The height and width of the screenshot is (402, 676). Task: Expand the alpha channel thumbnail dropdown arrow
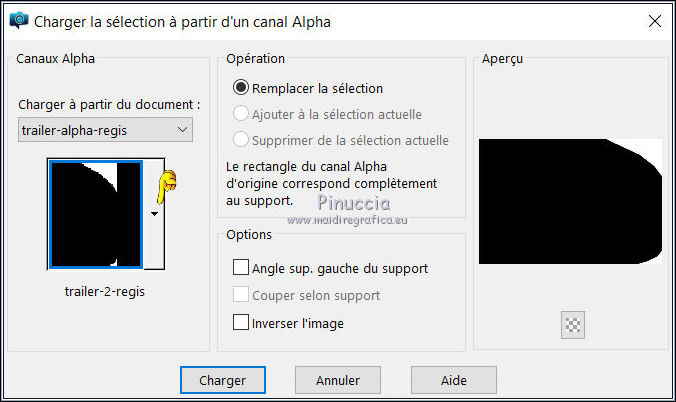[x=155, y=213]
